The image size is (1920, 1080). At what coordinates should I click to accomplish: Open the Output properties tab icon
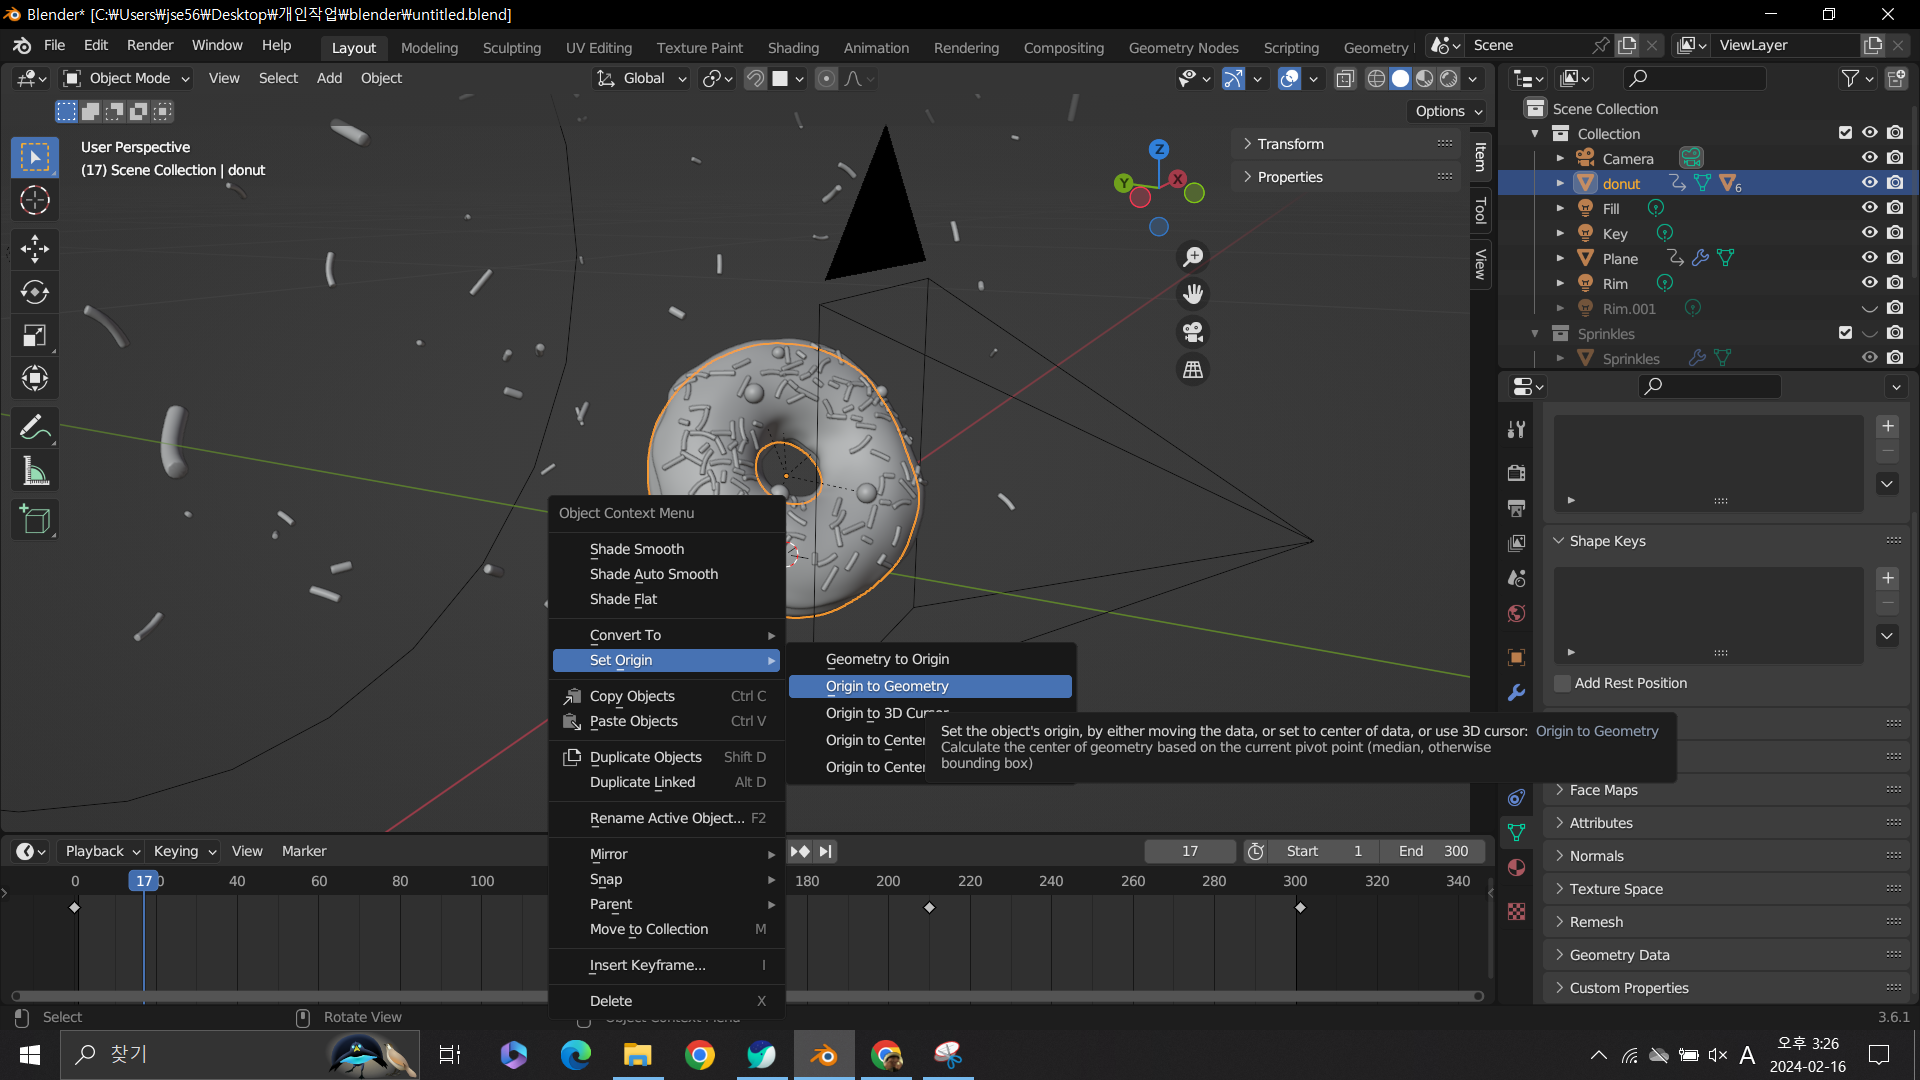(x=1516, y=507)
